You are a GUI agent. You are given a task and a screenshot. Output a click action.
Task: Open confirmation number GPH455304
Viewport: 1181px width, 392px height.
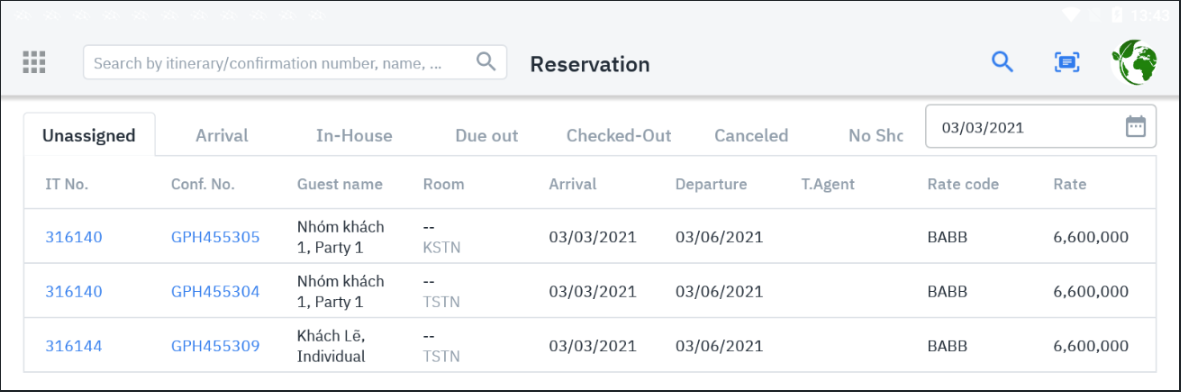coord(215,292)
